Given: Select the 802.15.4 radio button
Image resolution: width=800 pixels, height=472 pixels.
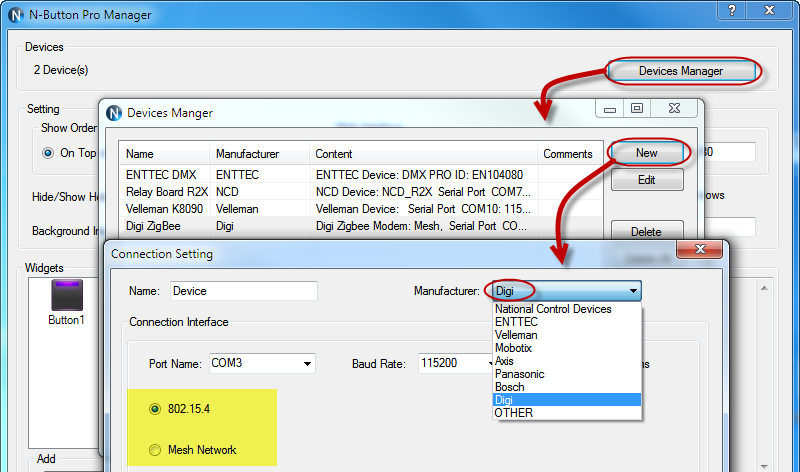Looking at the screenshot, I should tap(155, 409).
